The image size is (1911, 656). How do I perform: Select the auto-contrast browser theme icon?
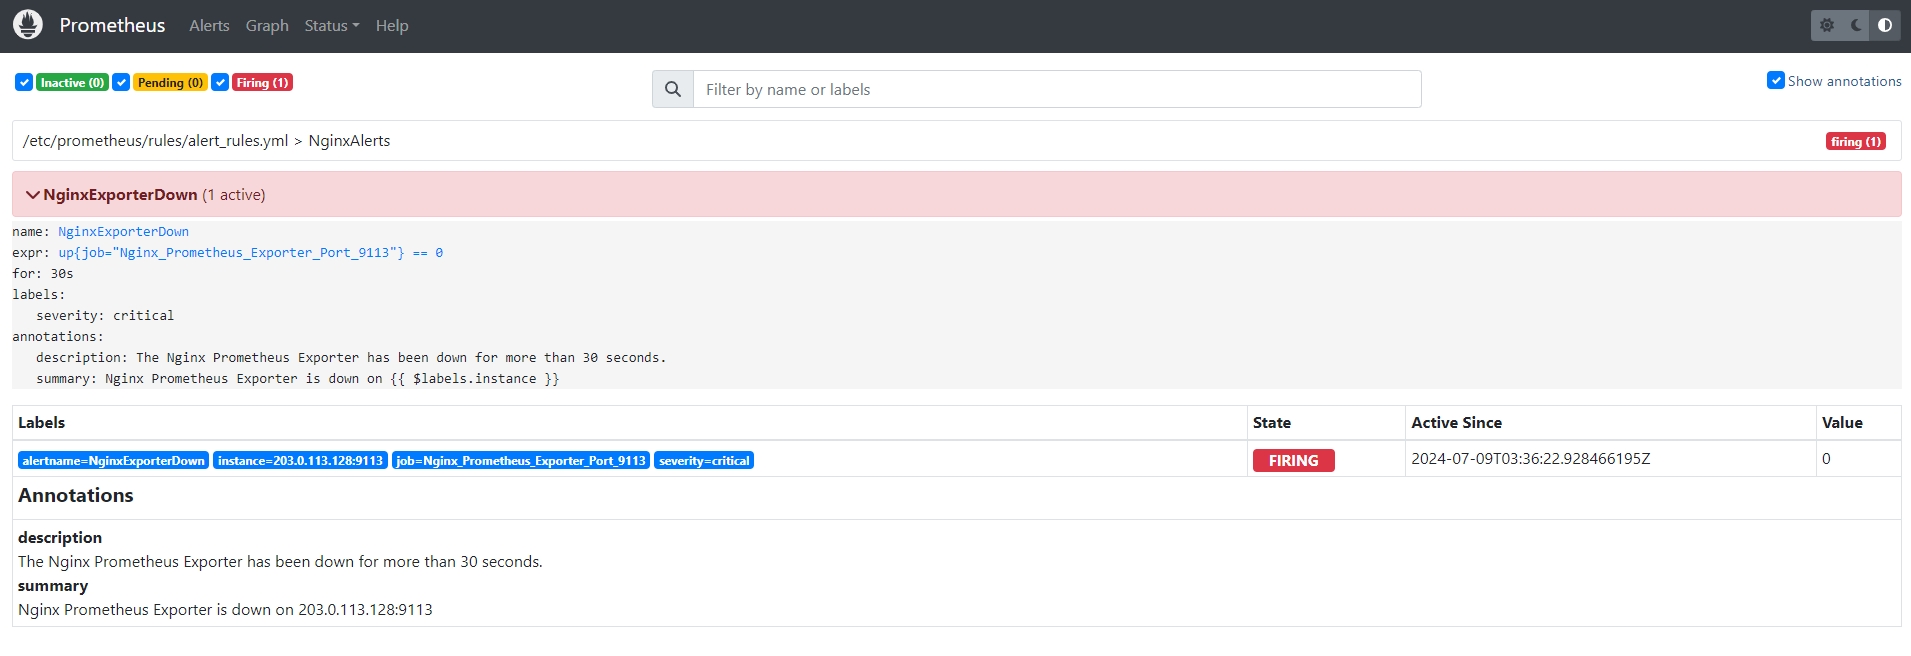coord(1885,25)
